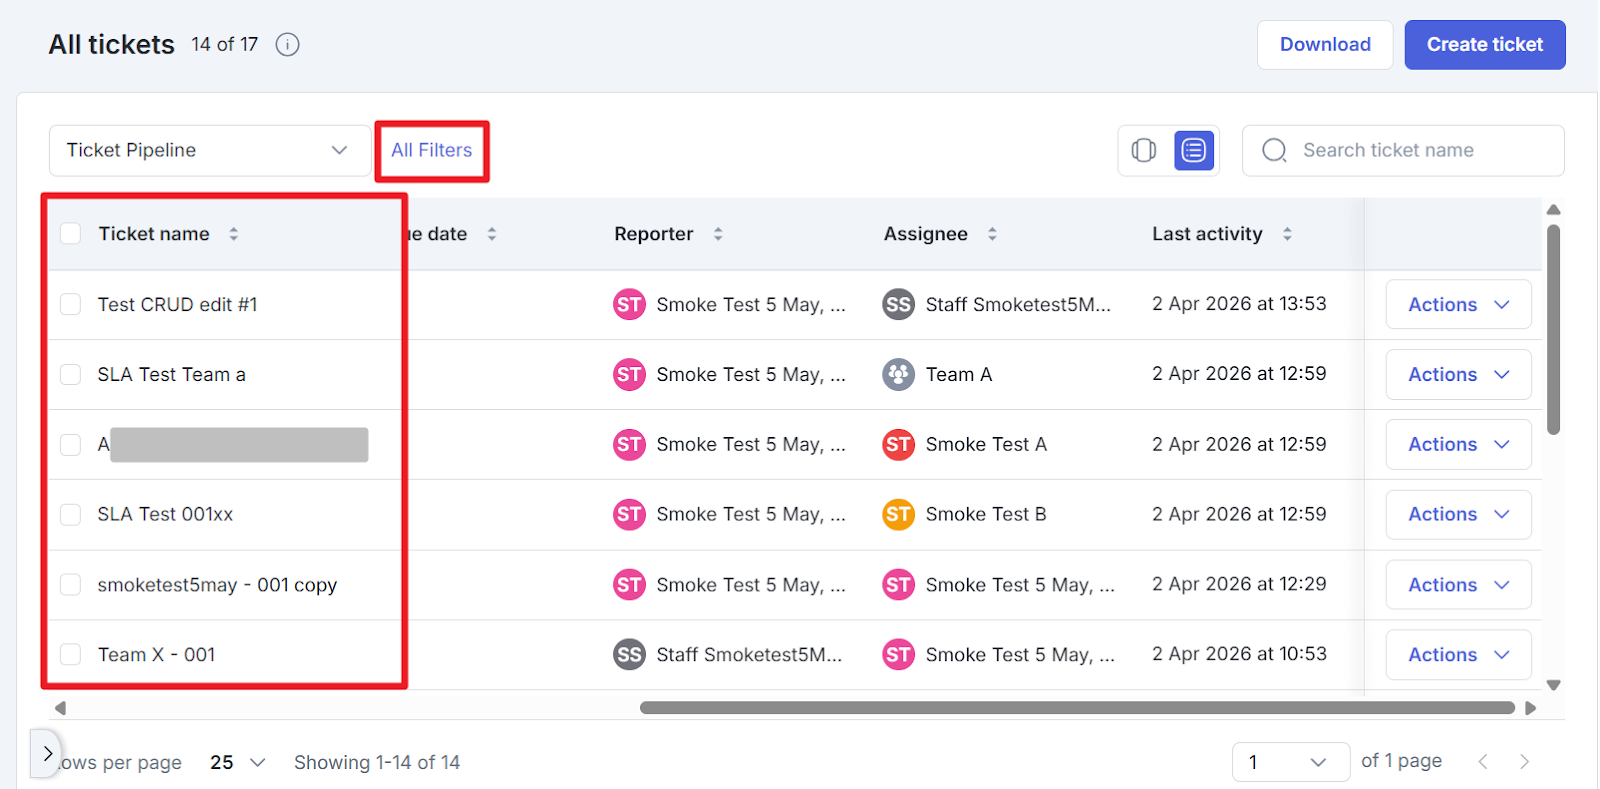
Task: Select the list view icon
Action: (x=1193, y=150)
